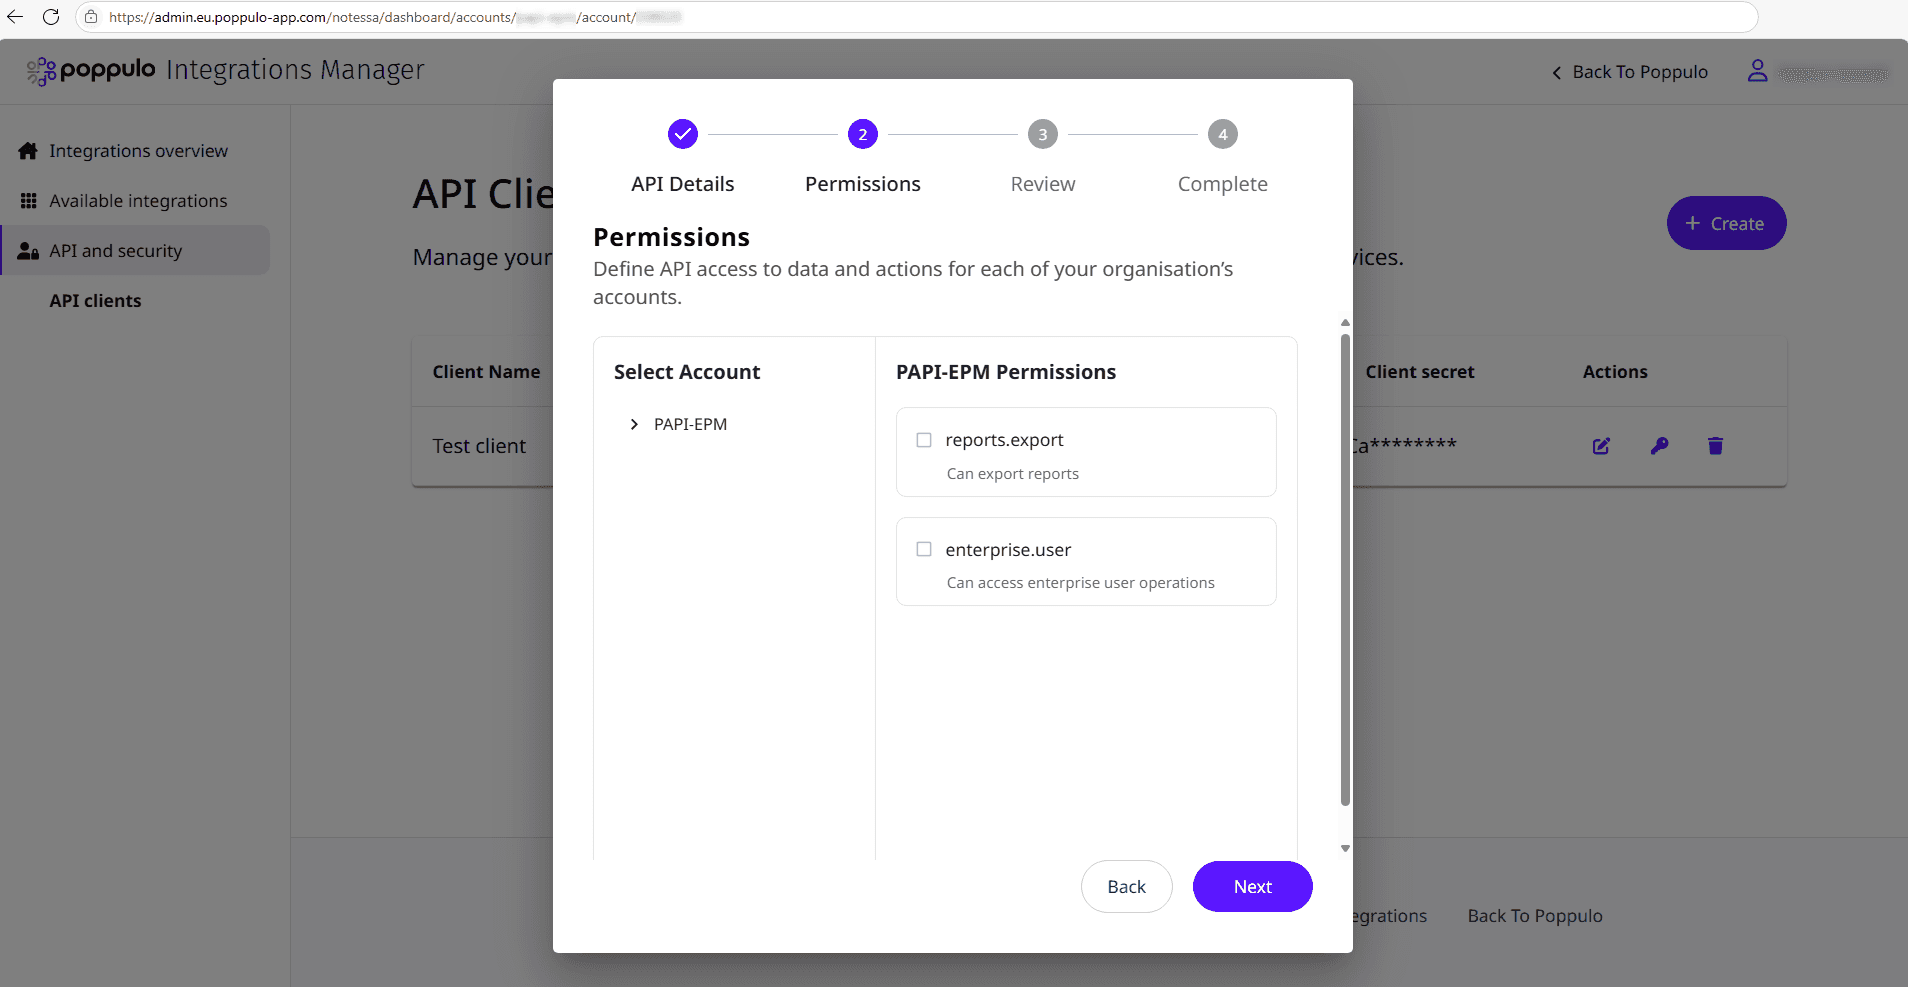Select API and security sidebar item
Screen dimensions: 1908x987
[x=136, y=251]
